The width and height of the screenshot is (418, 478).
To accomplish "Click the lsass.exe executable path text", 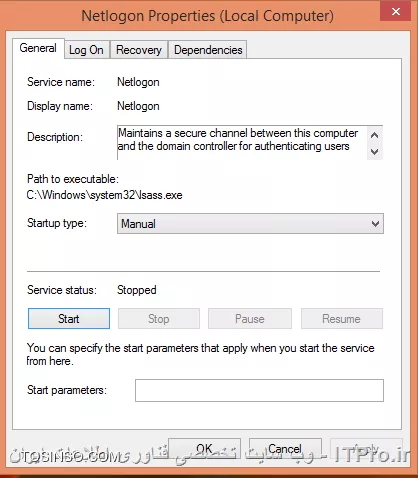I will (x=105, y=195).
